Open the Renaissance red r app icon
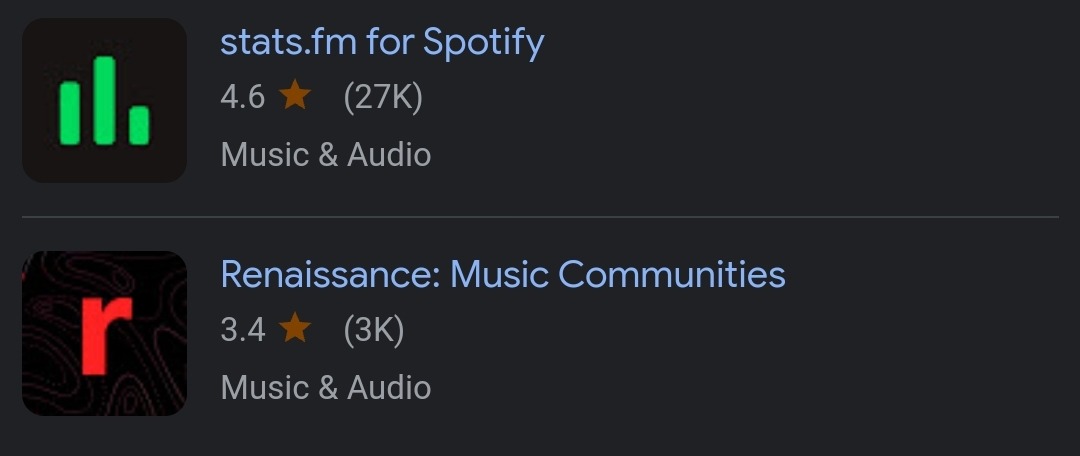 [x=104, y=333]
